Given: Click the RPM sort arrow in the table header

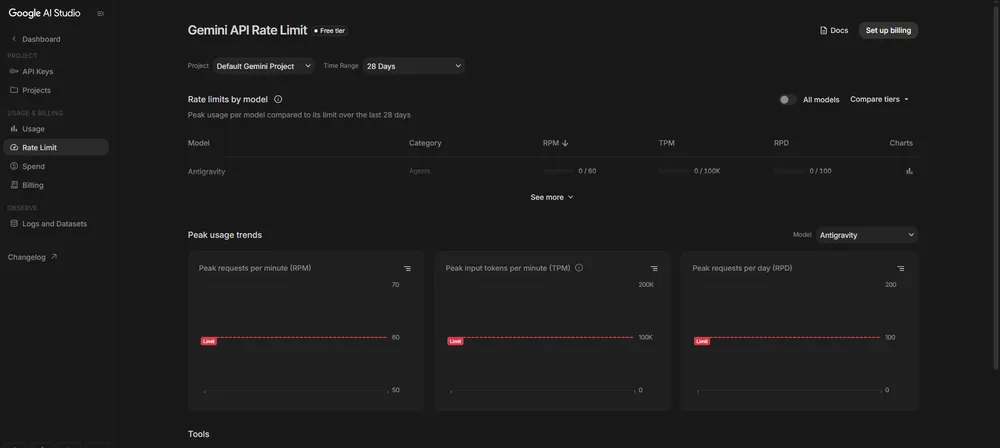Looking at the screenshot, I should click(x=565, y=143).
